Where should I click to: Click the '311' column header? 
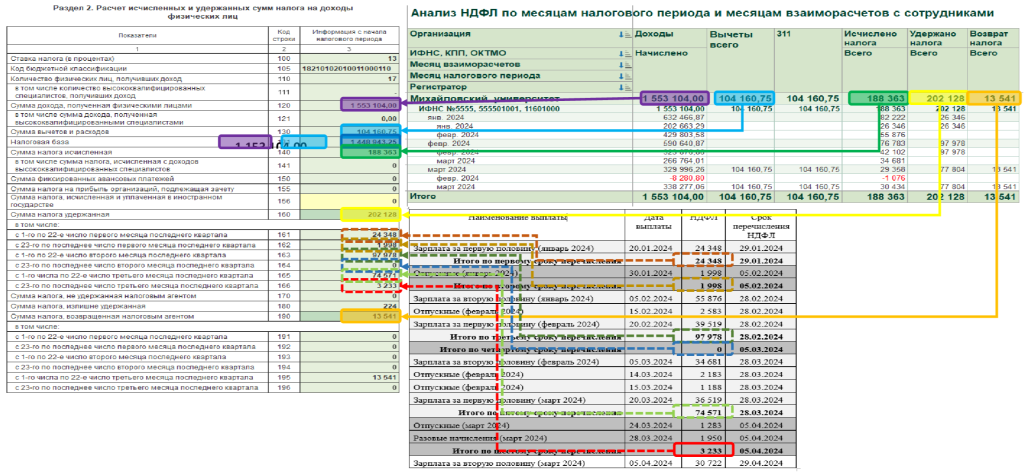point(785,33)
